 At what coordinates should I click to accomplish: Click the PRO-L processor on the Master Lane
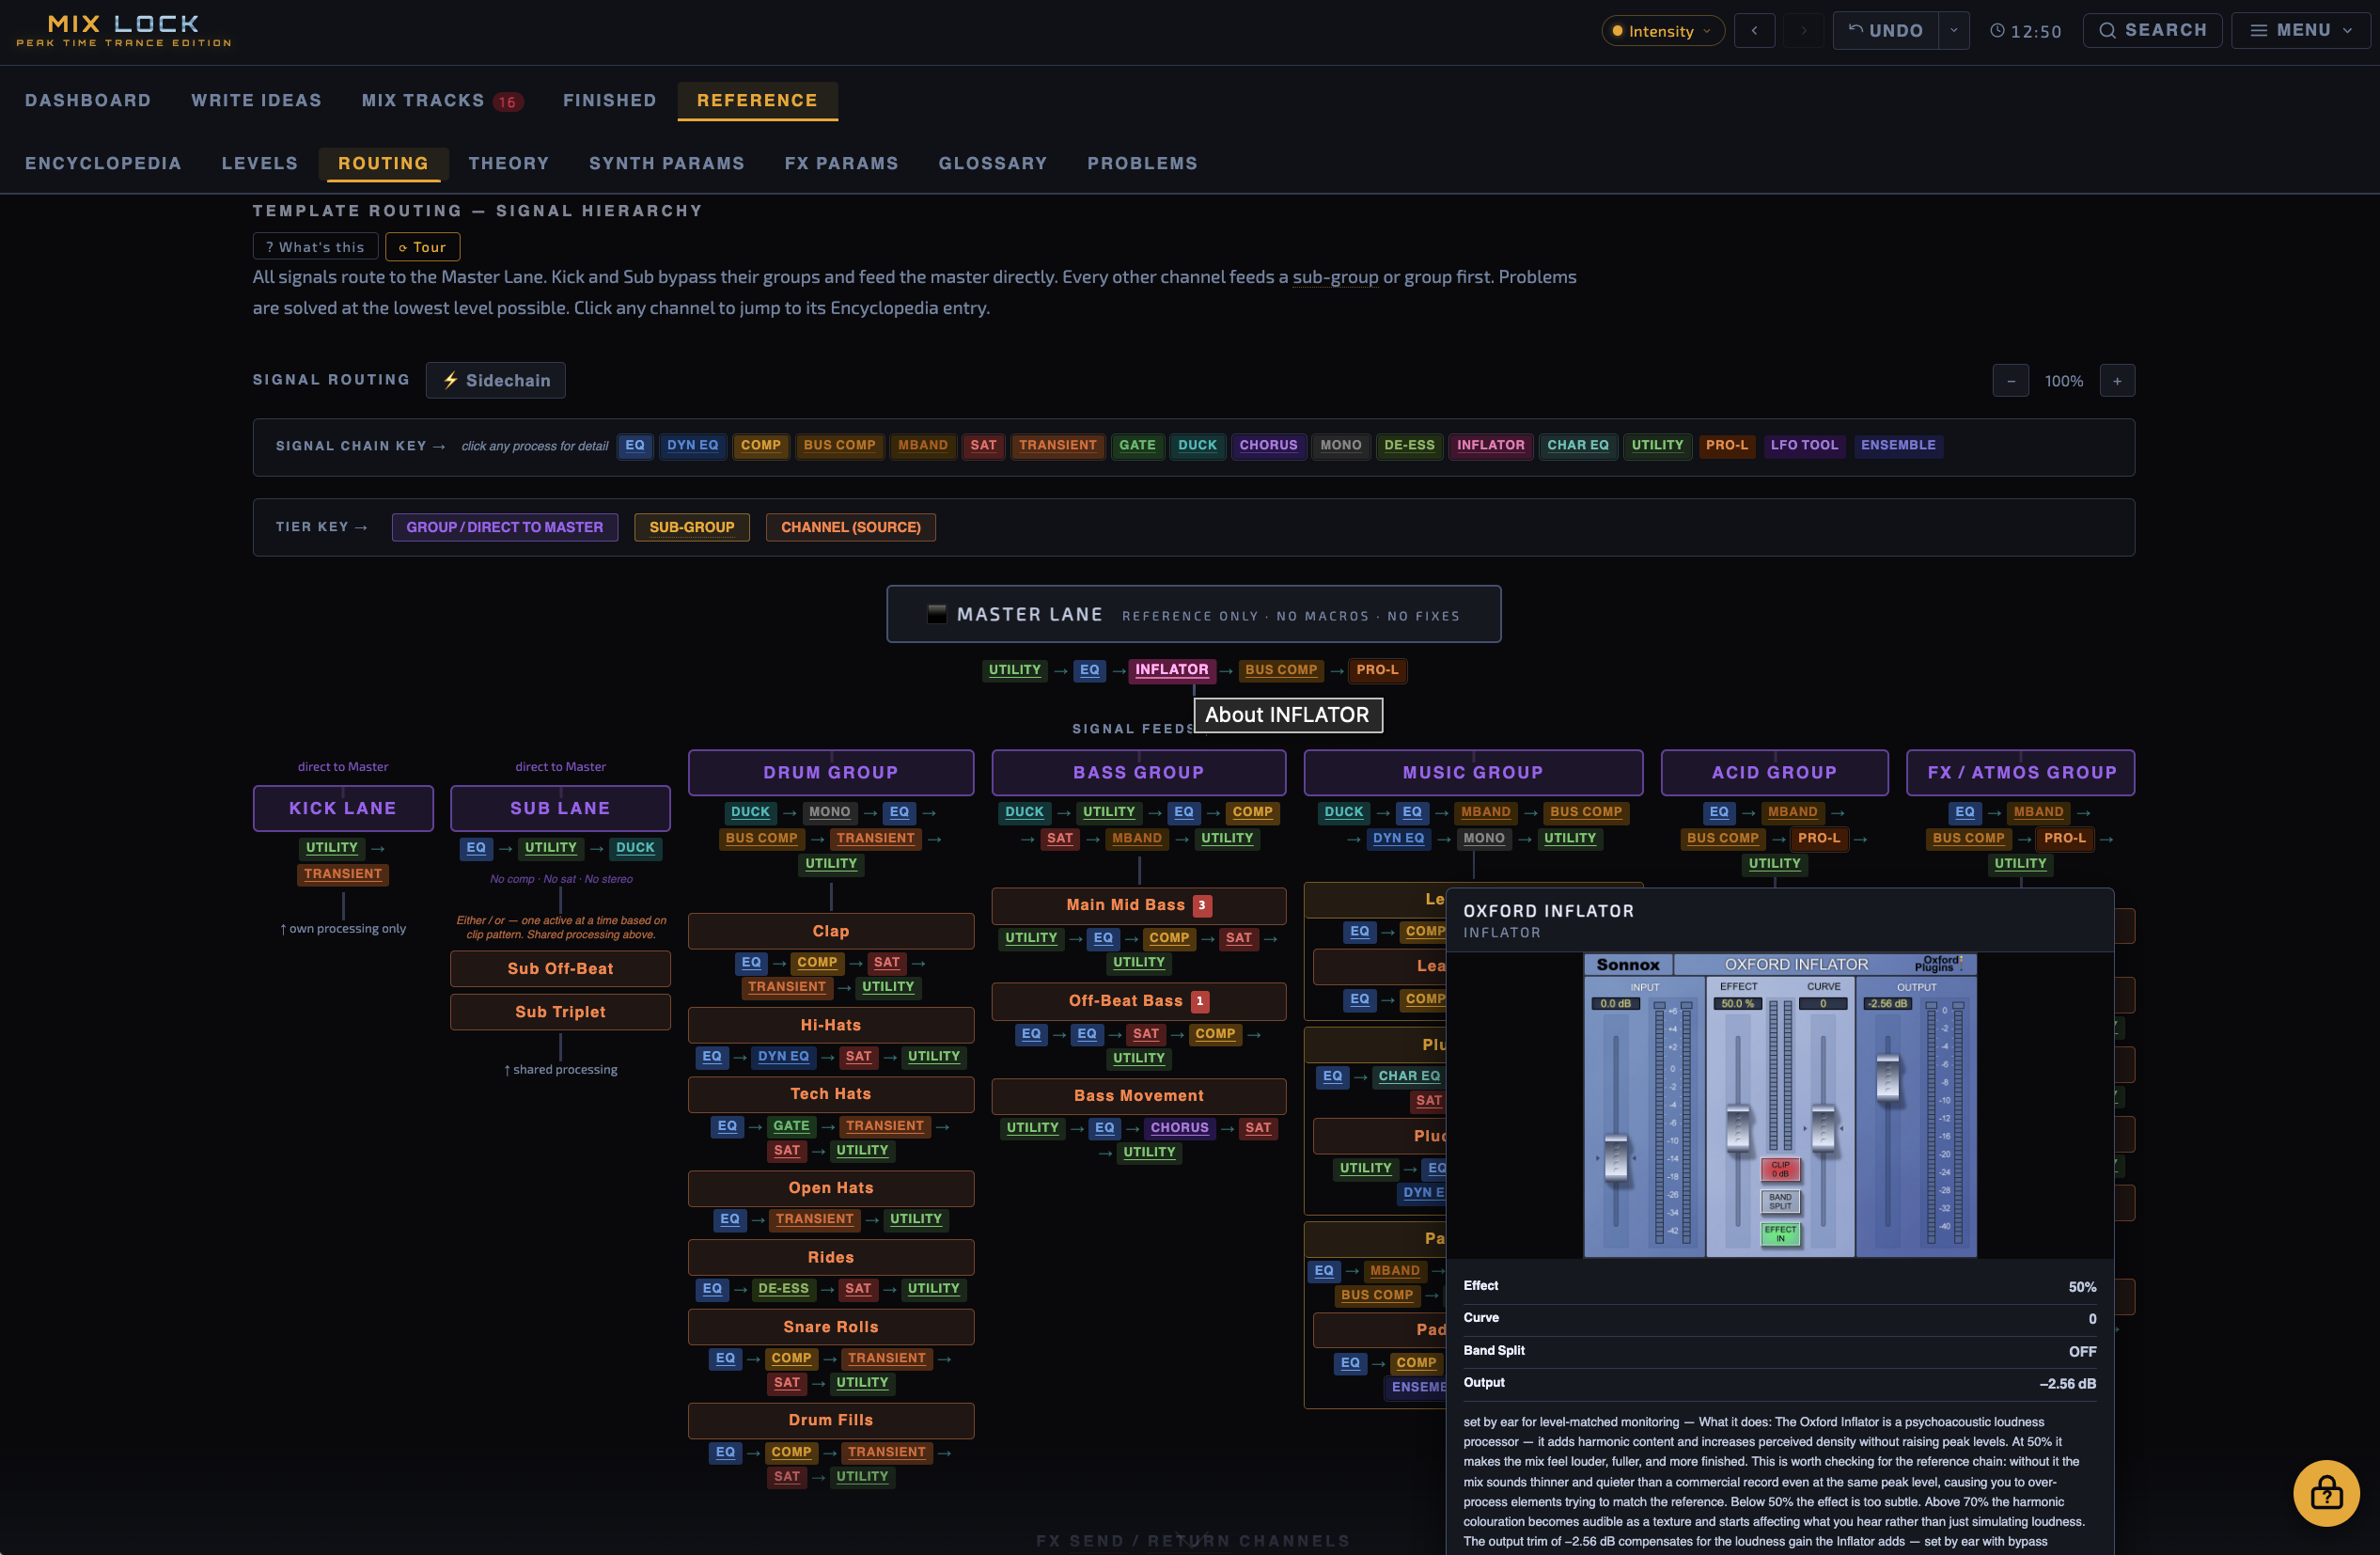tap(1378, 670)
